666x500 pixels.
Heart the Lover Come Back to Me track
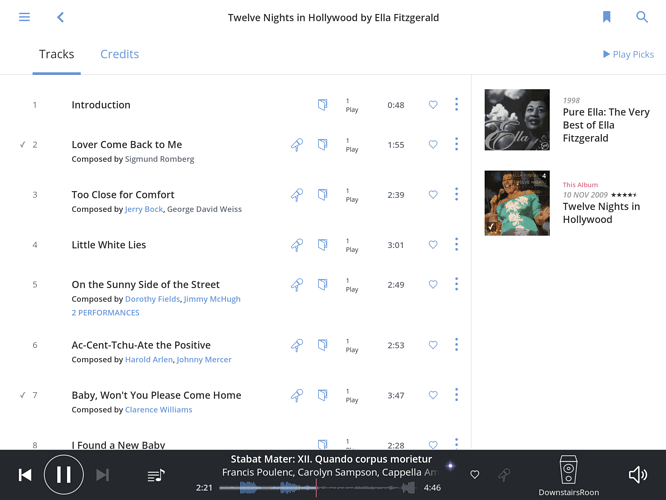(433, 144)
